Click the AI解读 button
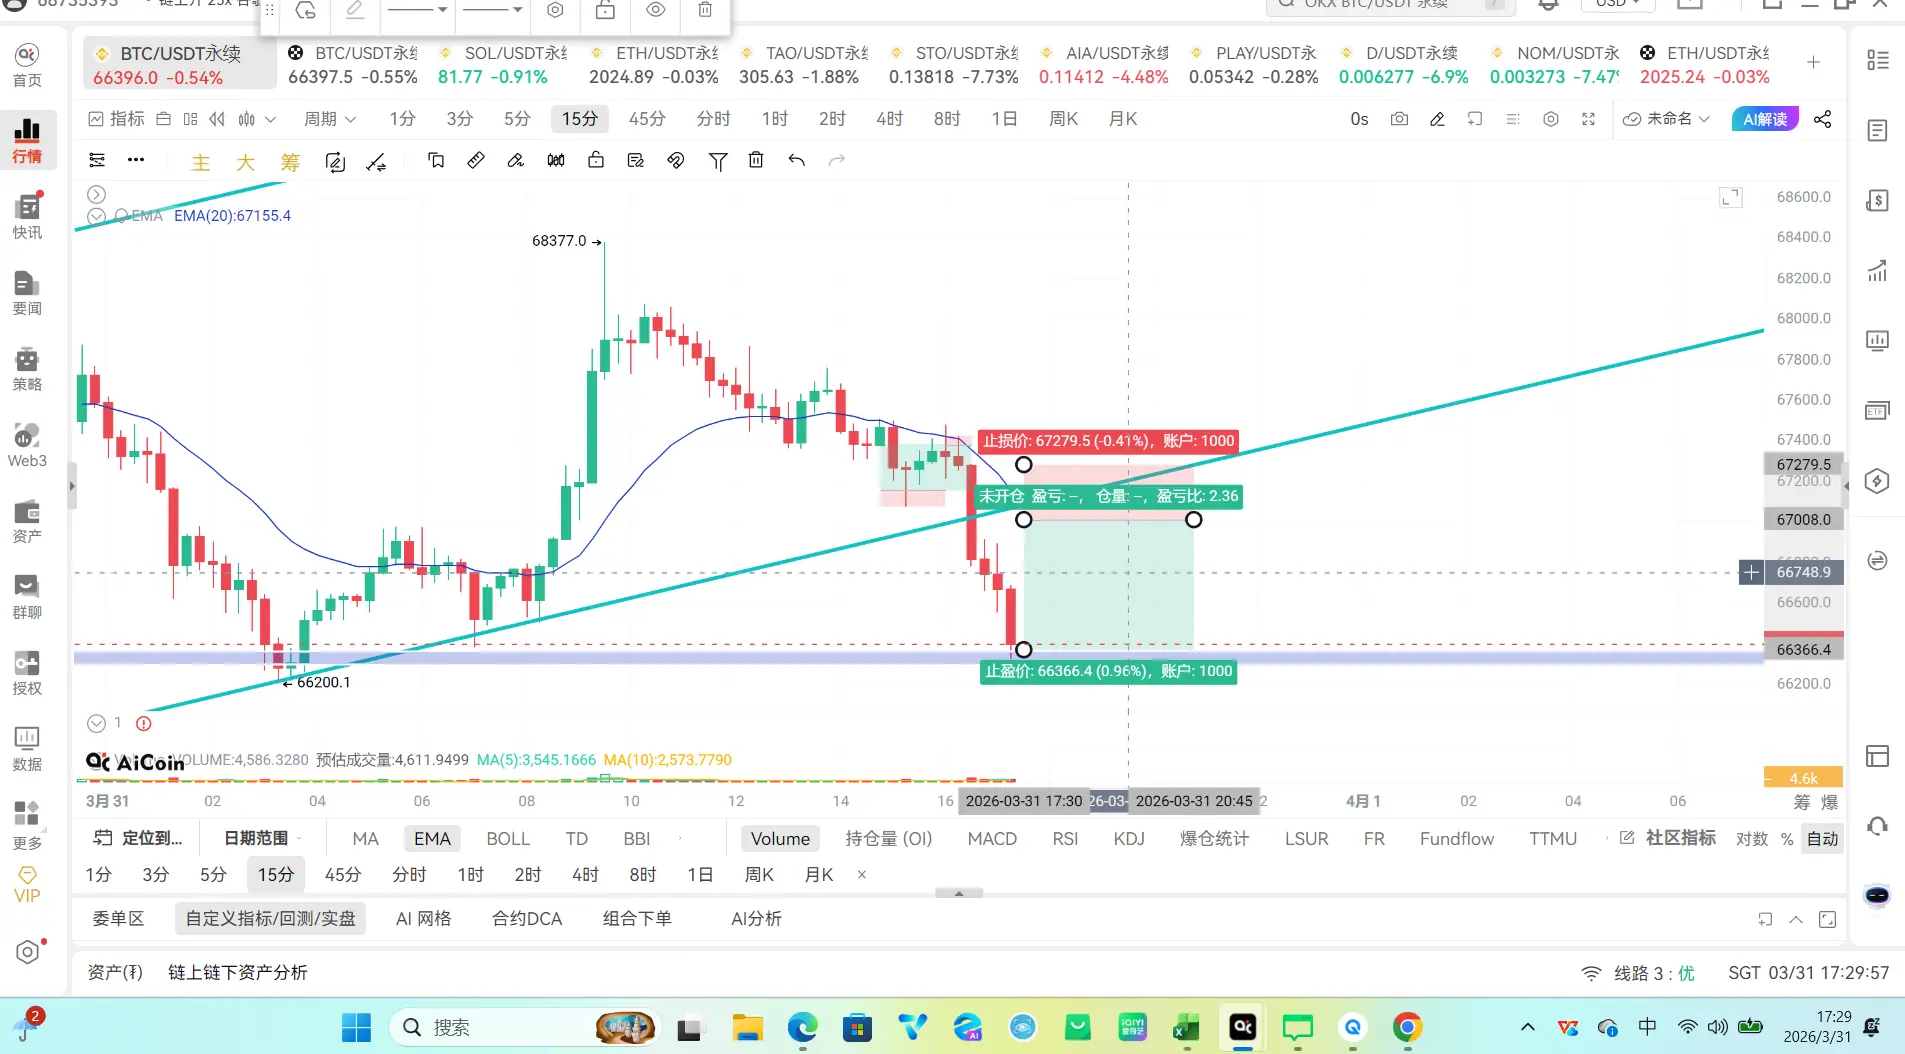Viewport: 1905px width, 1054px height. coord(1765,119)
